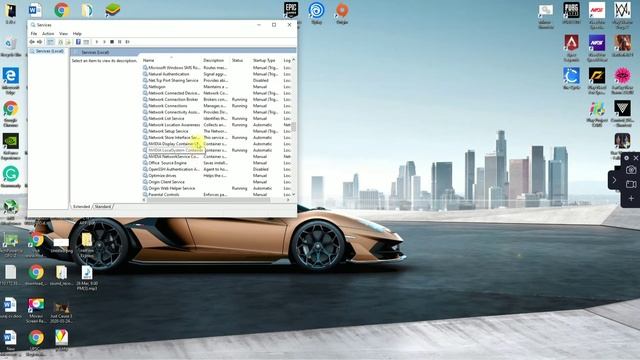Image resolution: width=640 pixels, height=360 pixels.
Task: Open the Word shortcut at top of desktop
Action: (x=36, y=9)
